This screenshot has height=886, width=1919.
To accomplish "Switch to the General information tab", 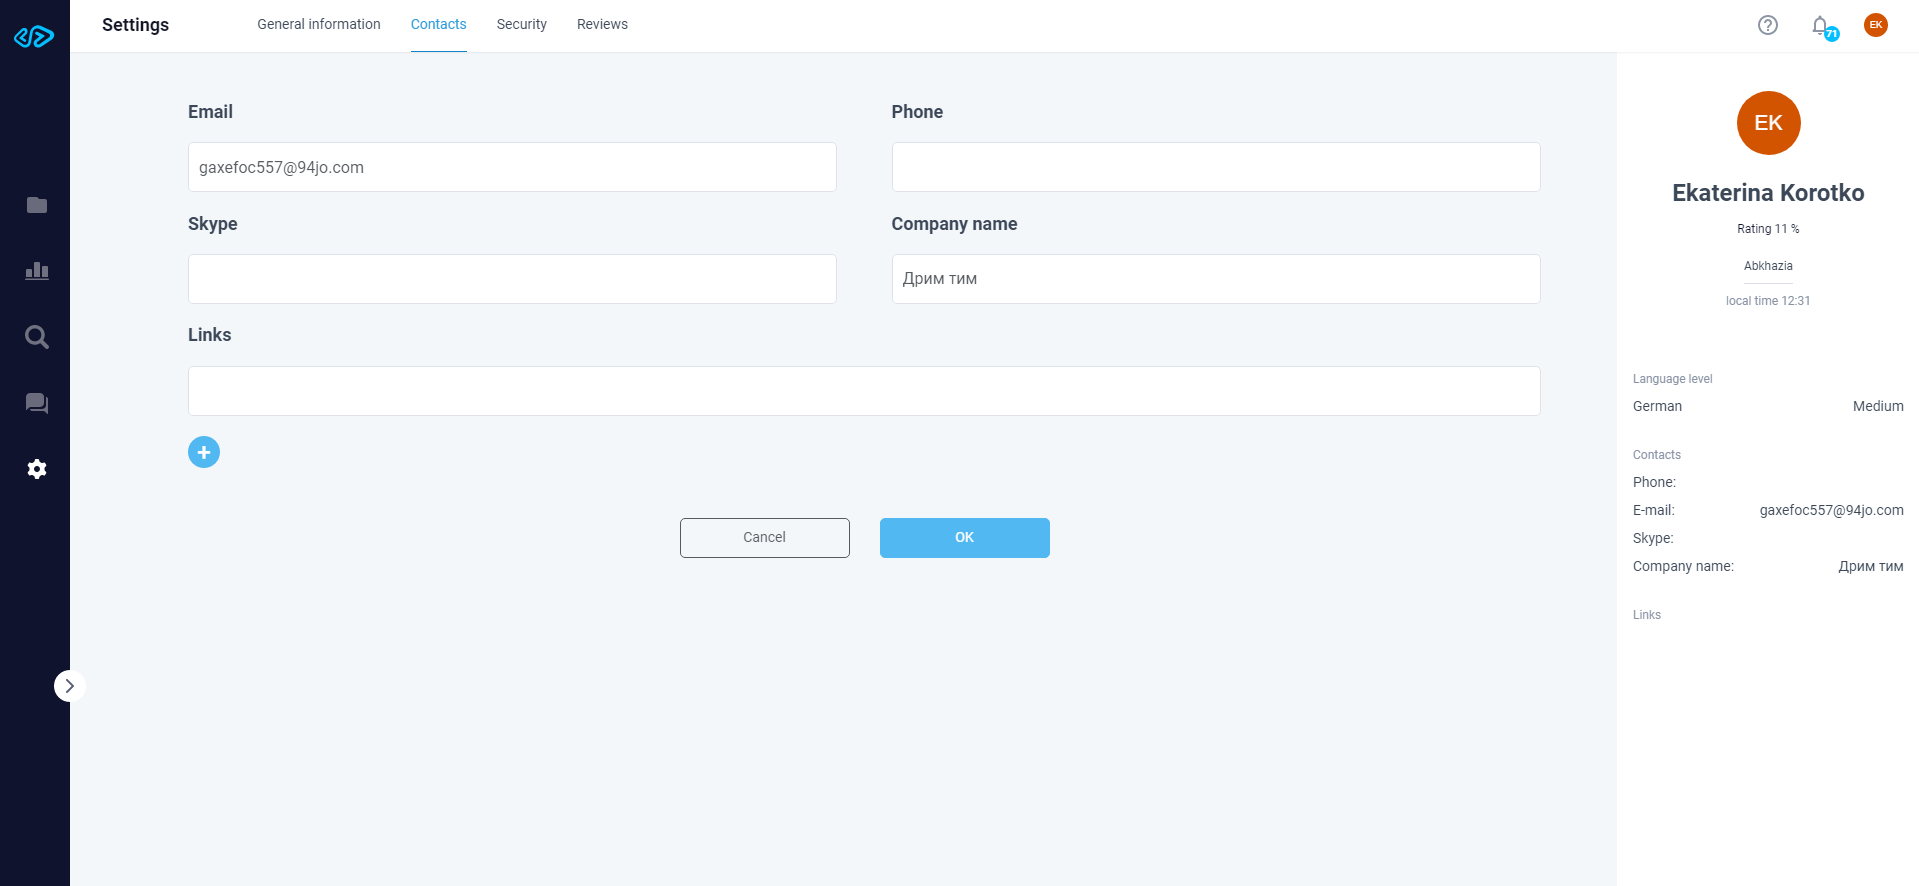I will point(319,24).
